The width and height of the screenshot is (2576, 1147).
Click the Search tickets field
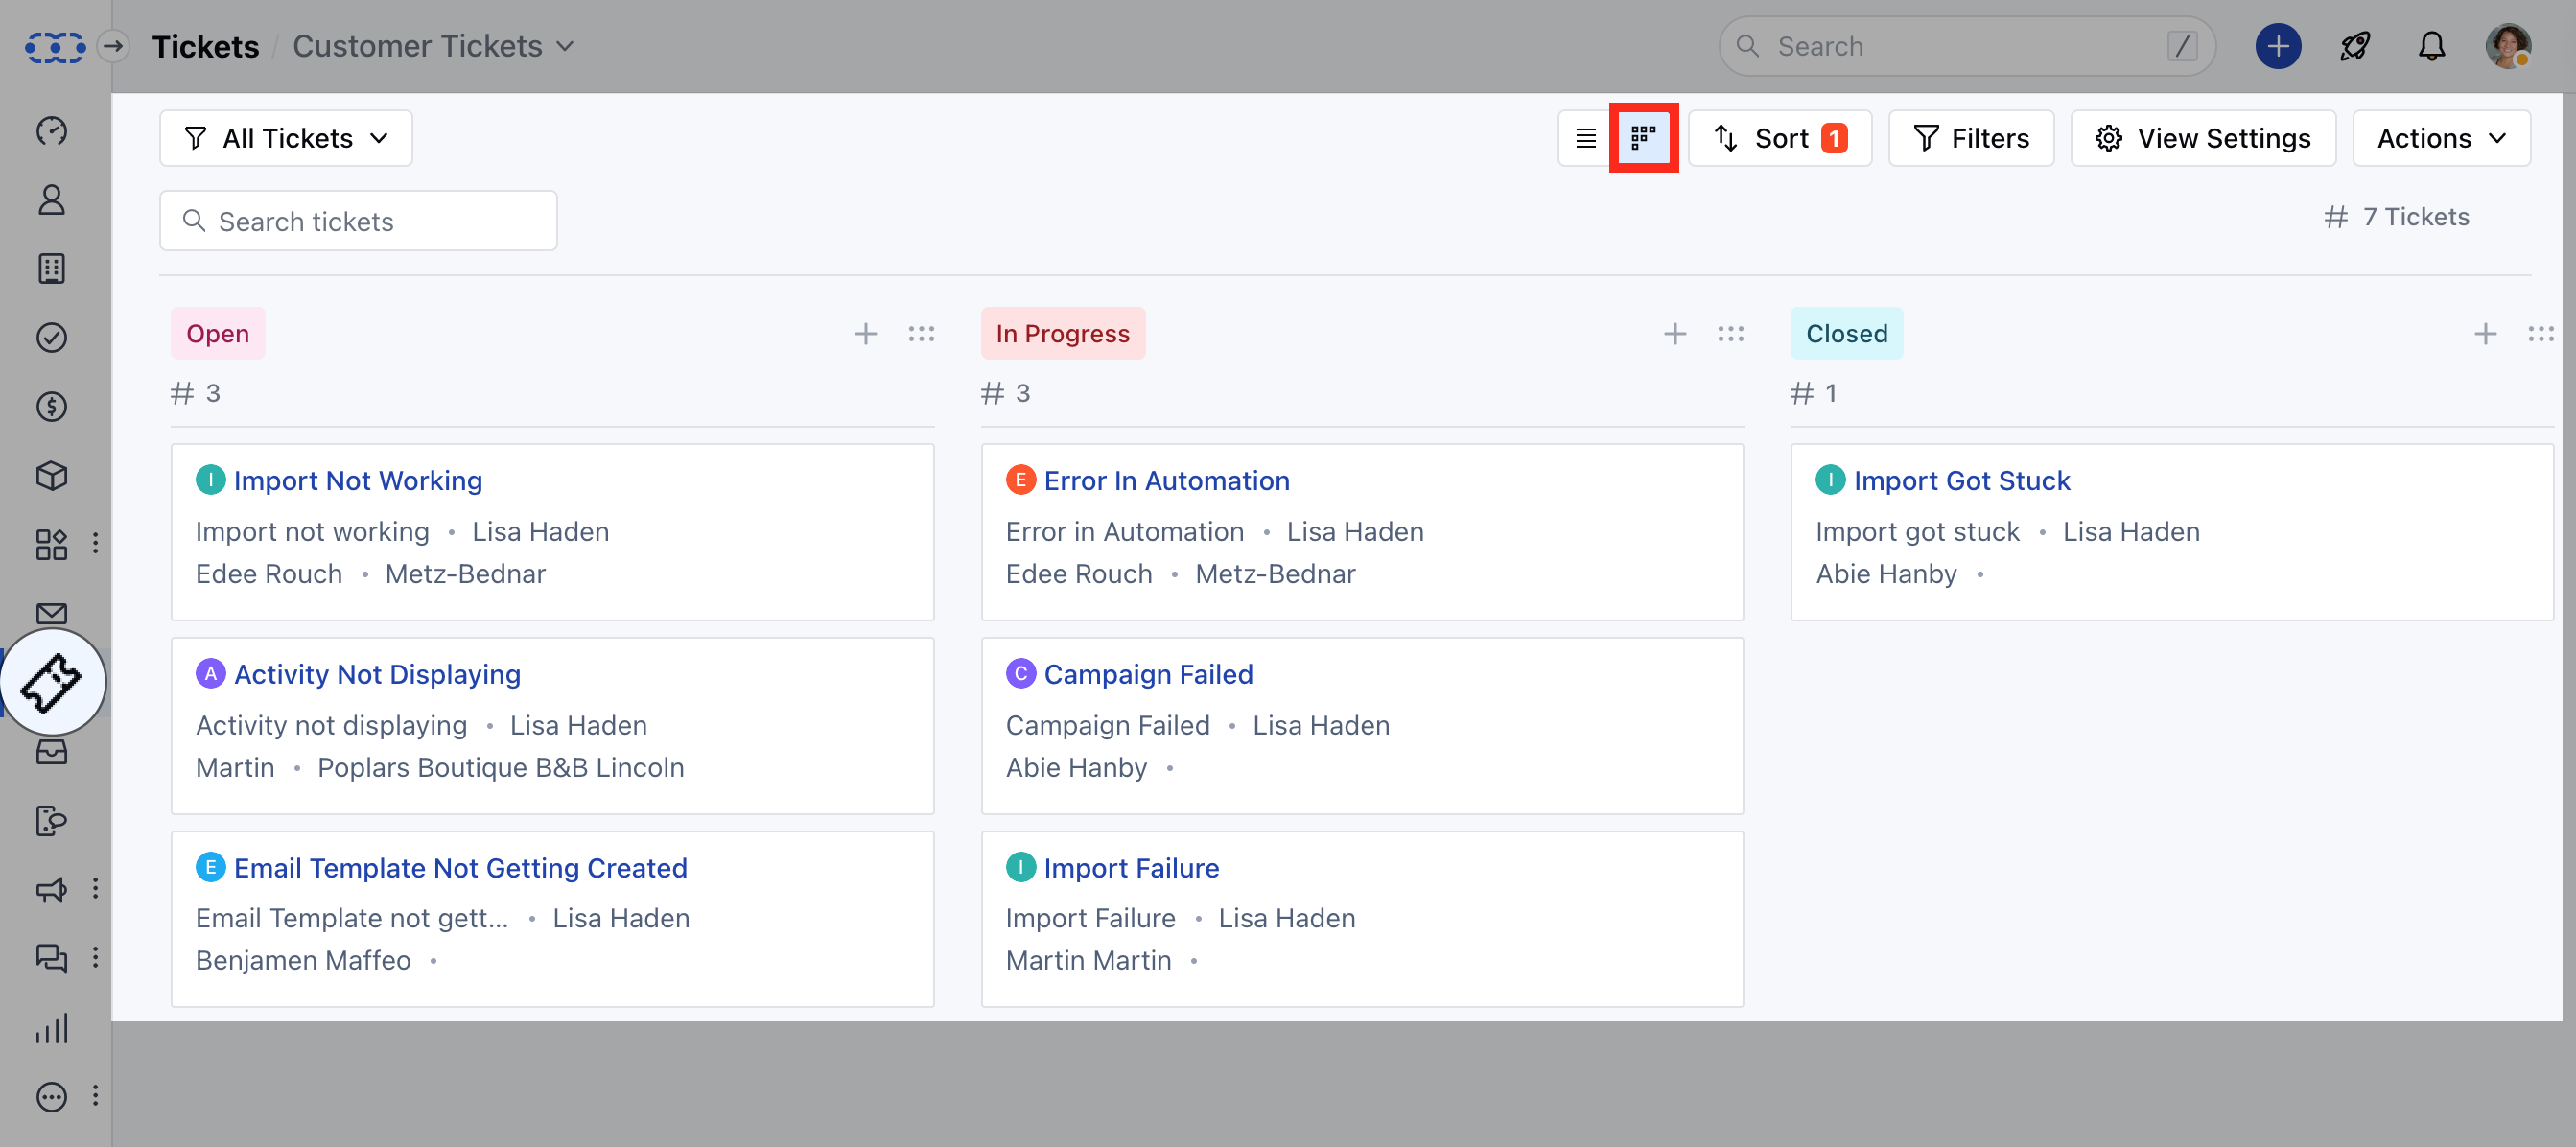(358, 221)
